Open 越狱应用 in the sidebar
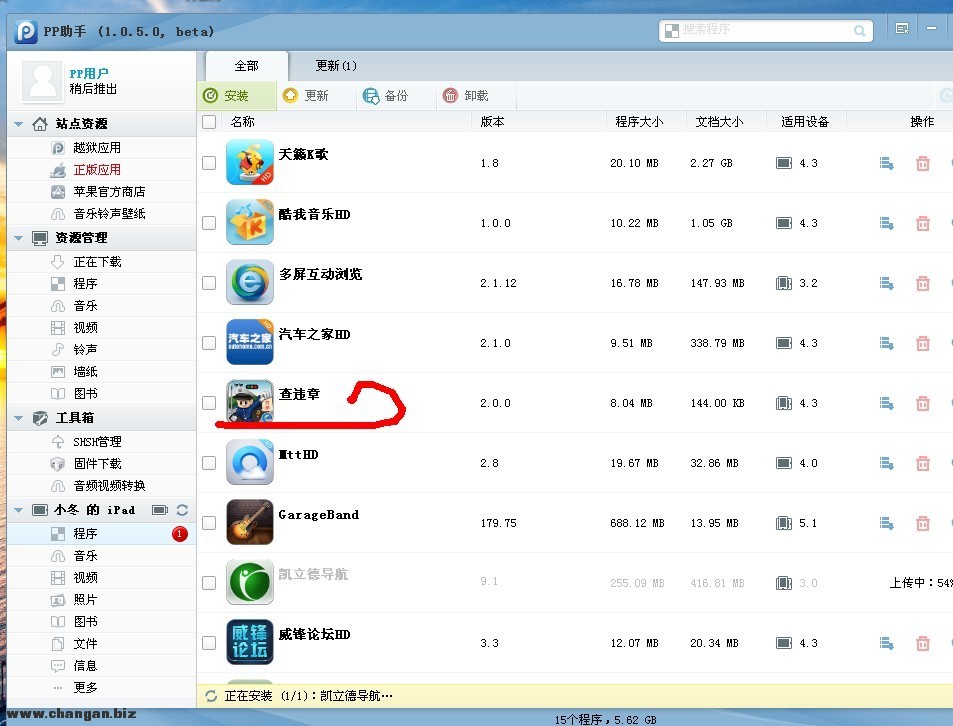This screenshot has width=953, height=726. [96, 148]
